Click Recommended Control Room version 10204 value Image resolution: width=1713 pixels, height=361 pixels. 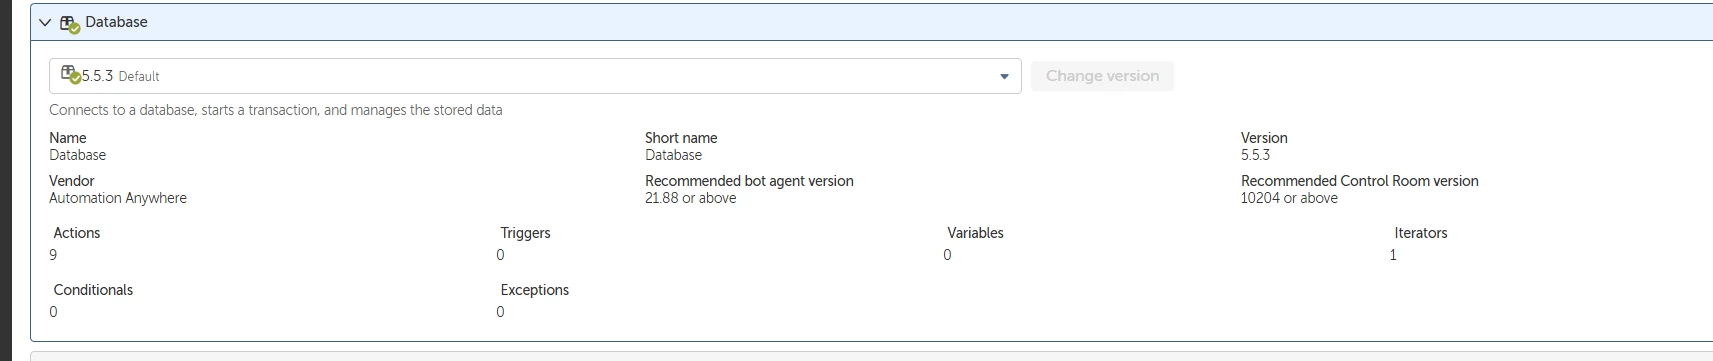[x=1289, y=198]
